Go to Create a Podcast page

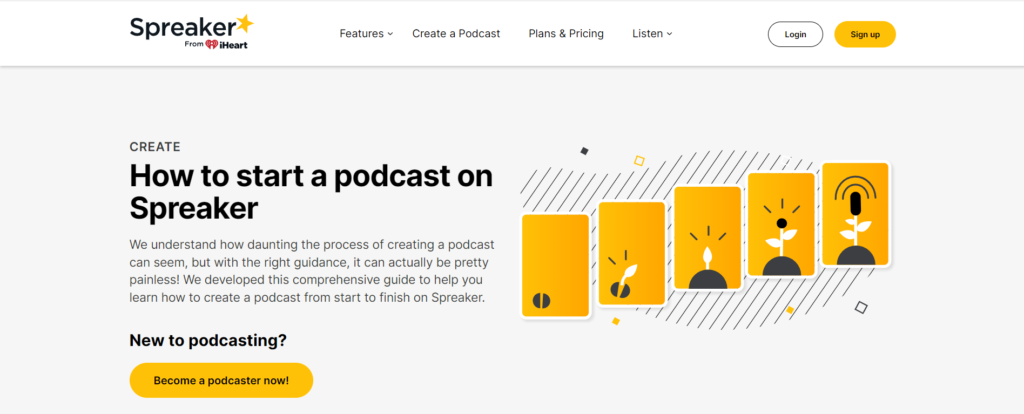click(x=456, y=33)
